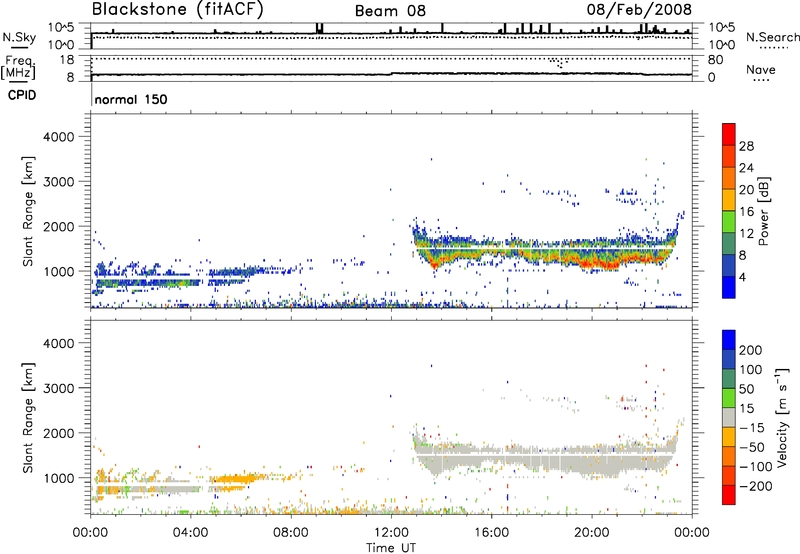The height and width of the screenshot is (554, 800).
Task: Click the 'Slant Range [km]' label of velocity panel
Action: coord(28,418)
